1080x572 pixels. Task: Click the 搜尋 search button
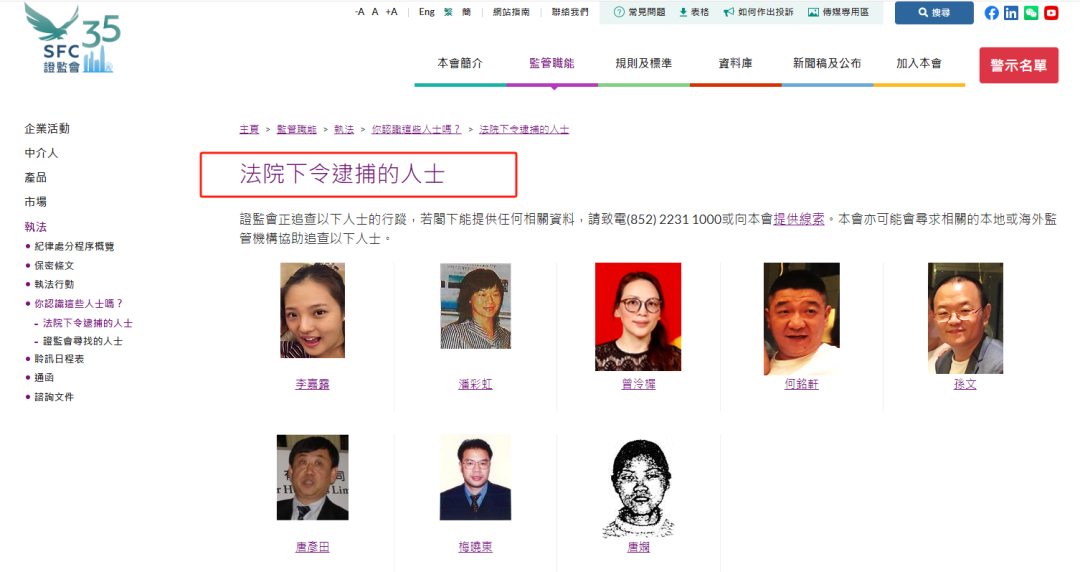934,12
